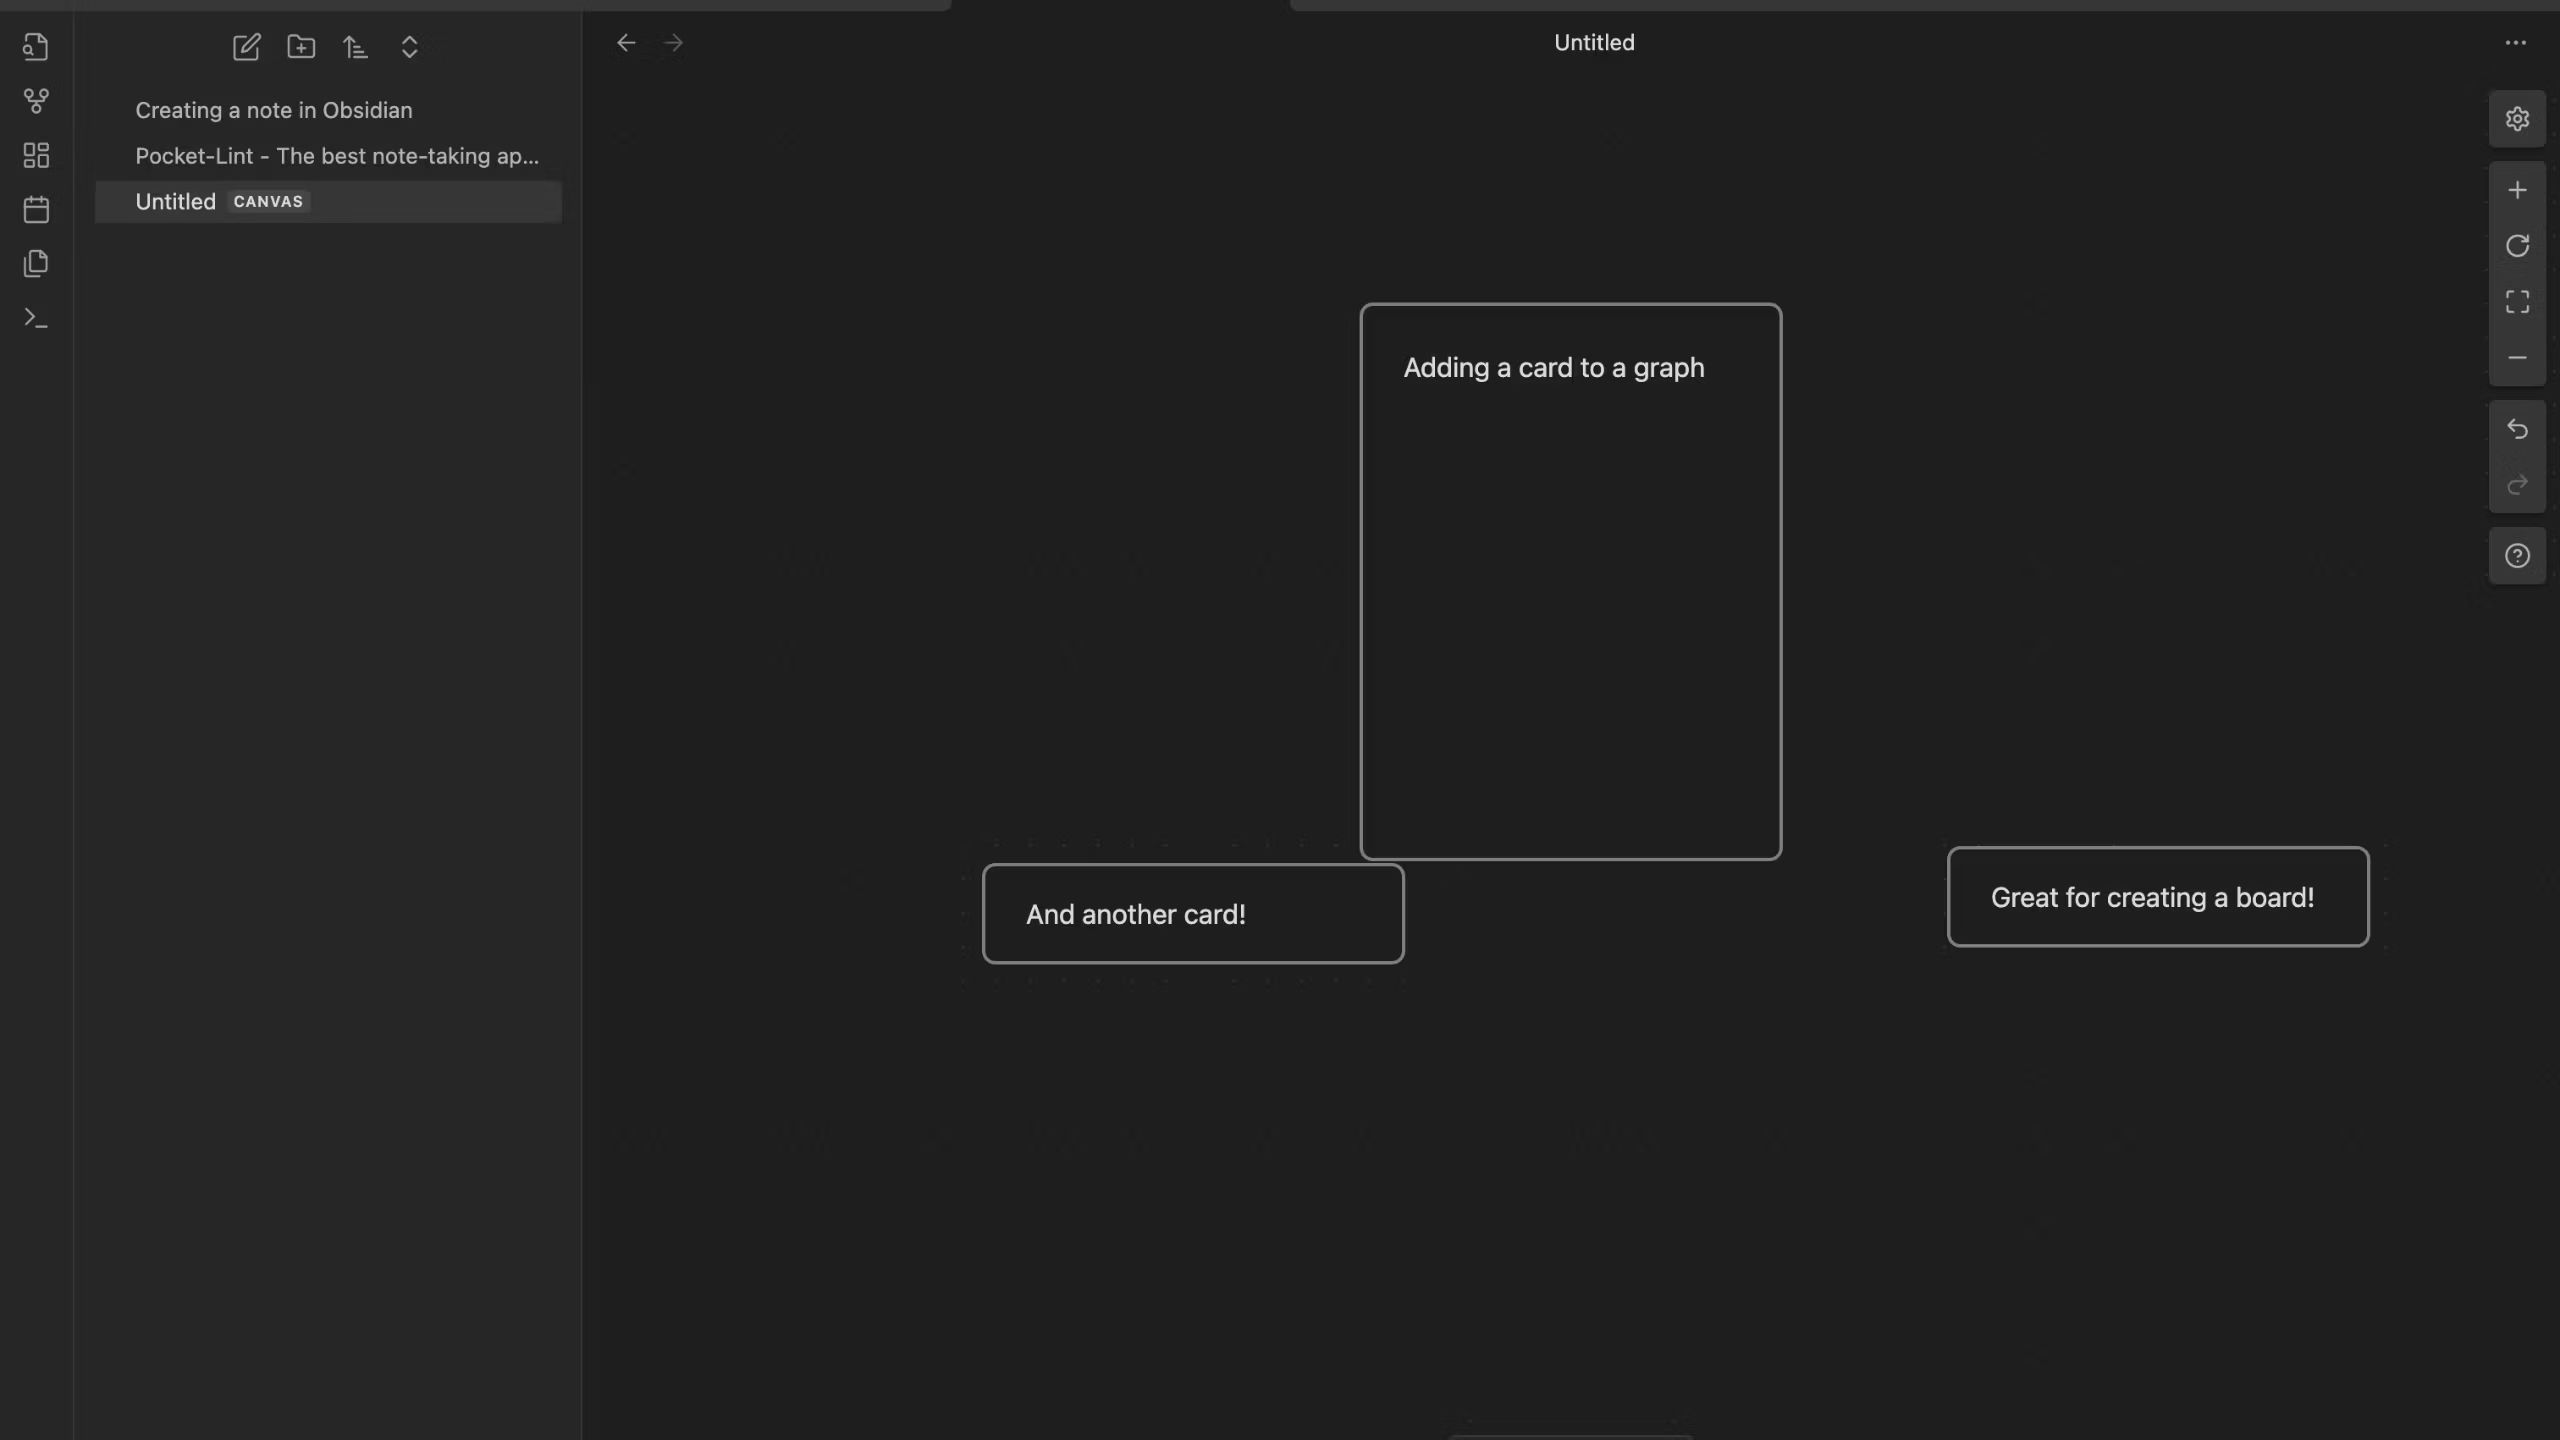Select the search-in-file icon at sidebar top

[36, 47]
